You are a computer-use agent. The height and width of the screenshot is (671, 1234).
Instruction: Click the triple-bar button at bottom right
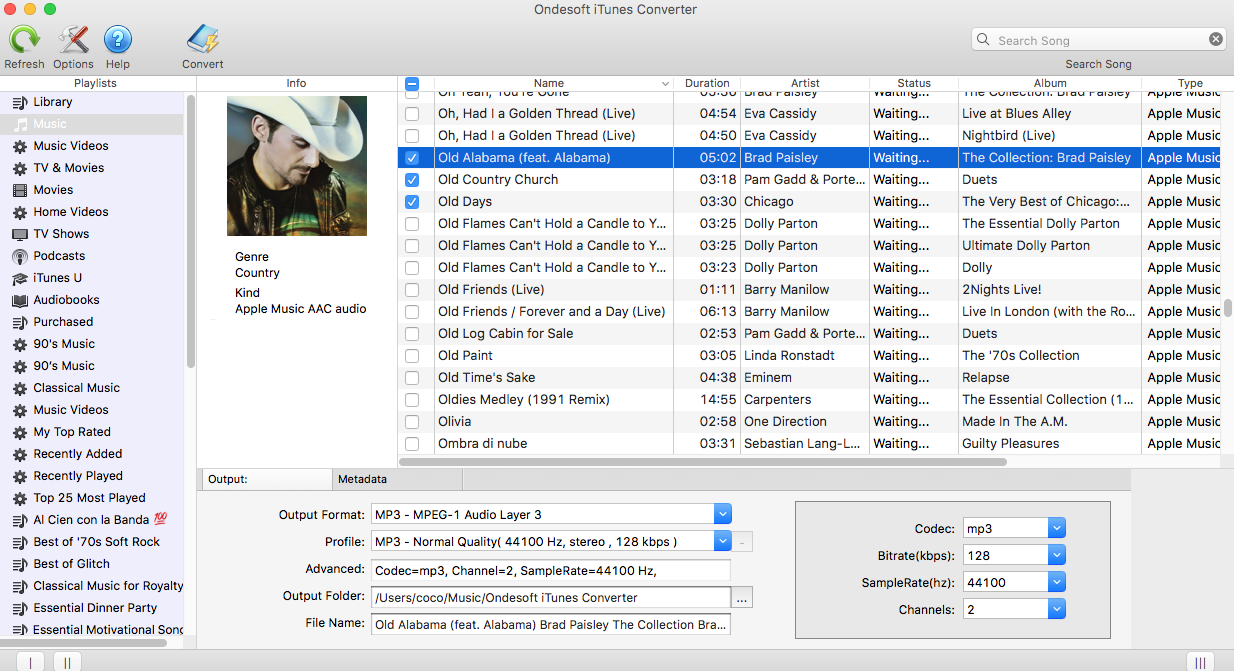tap(1201, 662)
